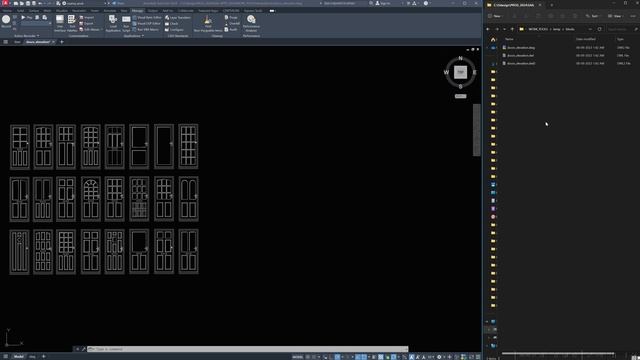Screen dimensions: 640x360
Task: Toggle object snap in the status bar
Action: [x=364, y=357]
